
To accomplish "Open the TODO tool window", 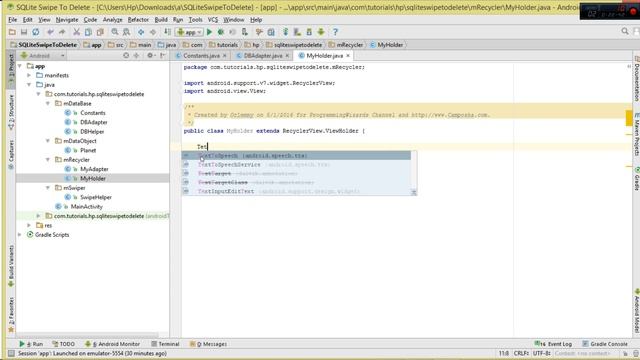I will pyautogui.click(x=63, y=344).
